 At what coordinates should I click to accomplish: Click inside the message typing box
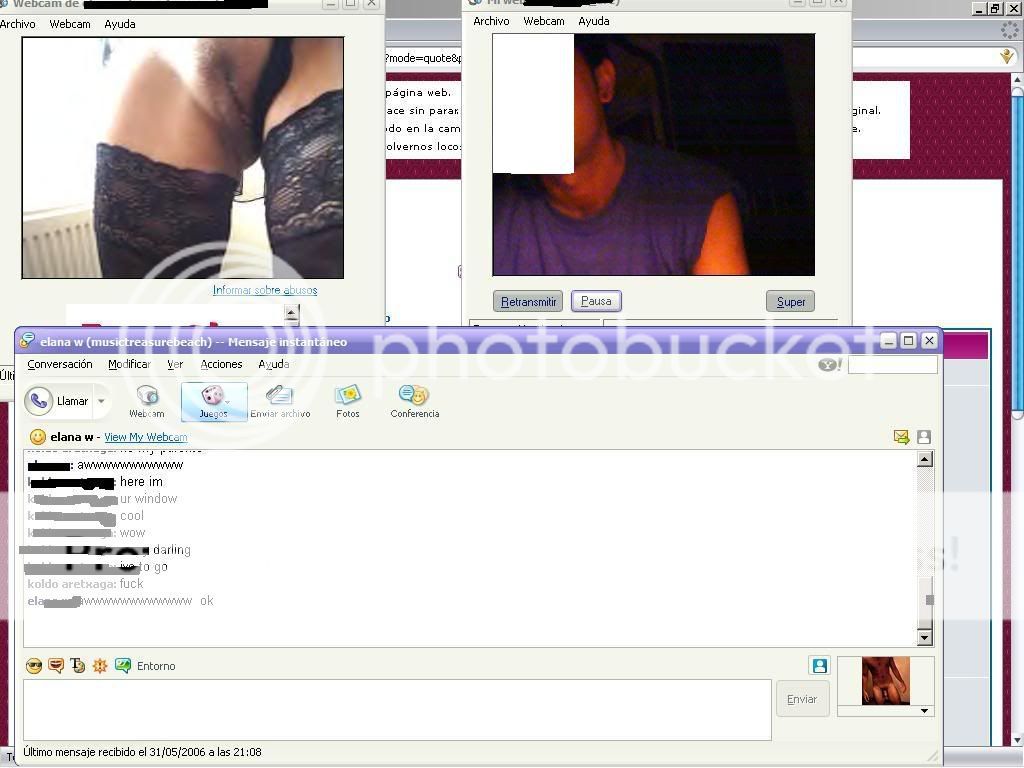point(397,709)
